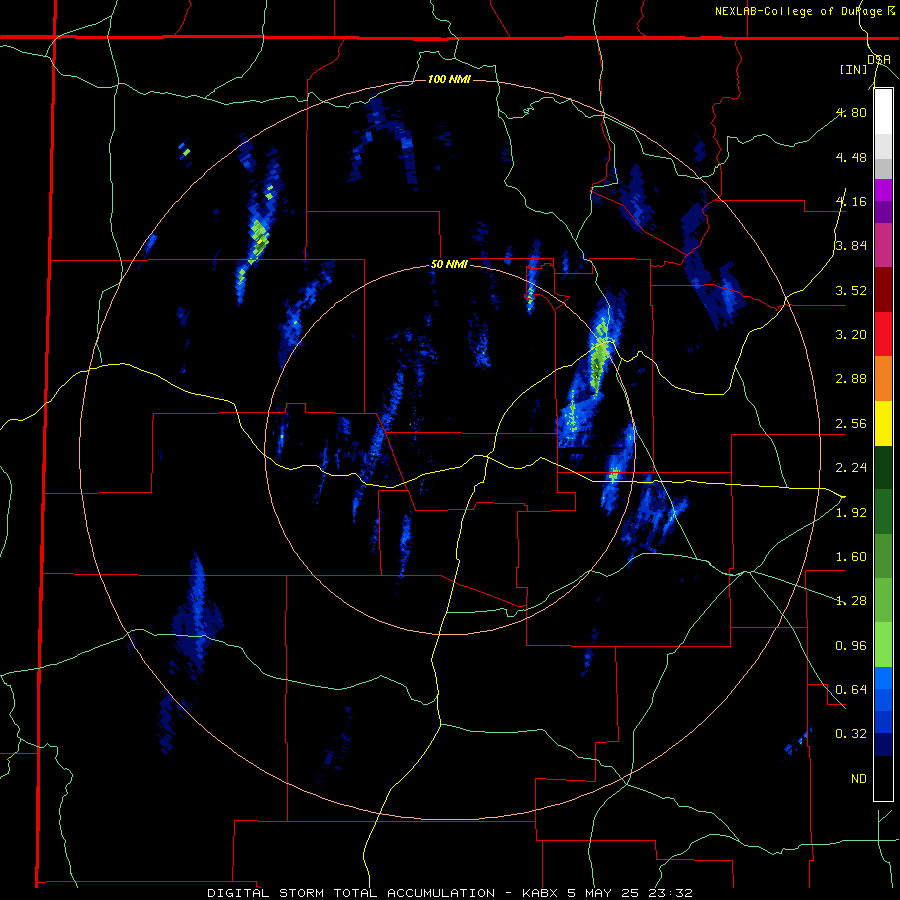Pick the white swatch atop the color scale
Screen dimensions: 900x900
click(883, 112)
